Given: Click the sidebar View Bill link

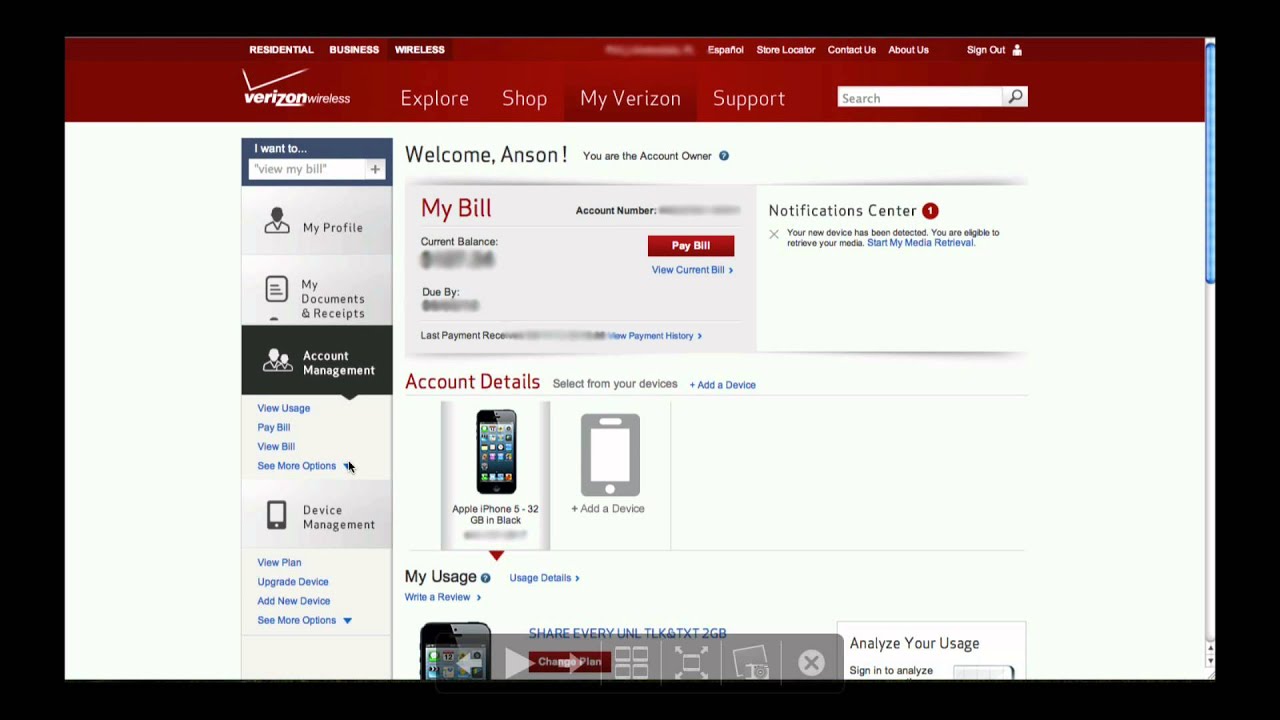Looking at the screenshot, I should click(276, 447).
